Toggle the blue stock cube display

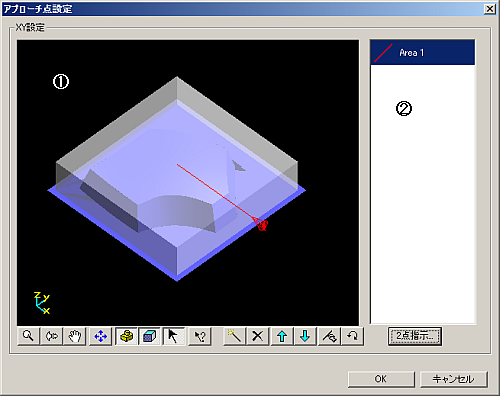149,336
